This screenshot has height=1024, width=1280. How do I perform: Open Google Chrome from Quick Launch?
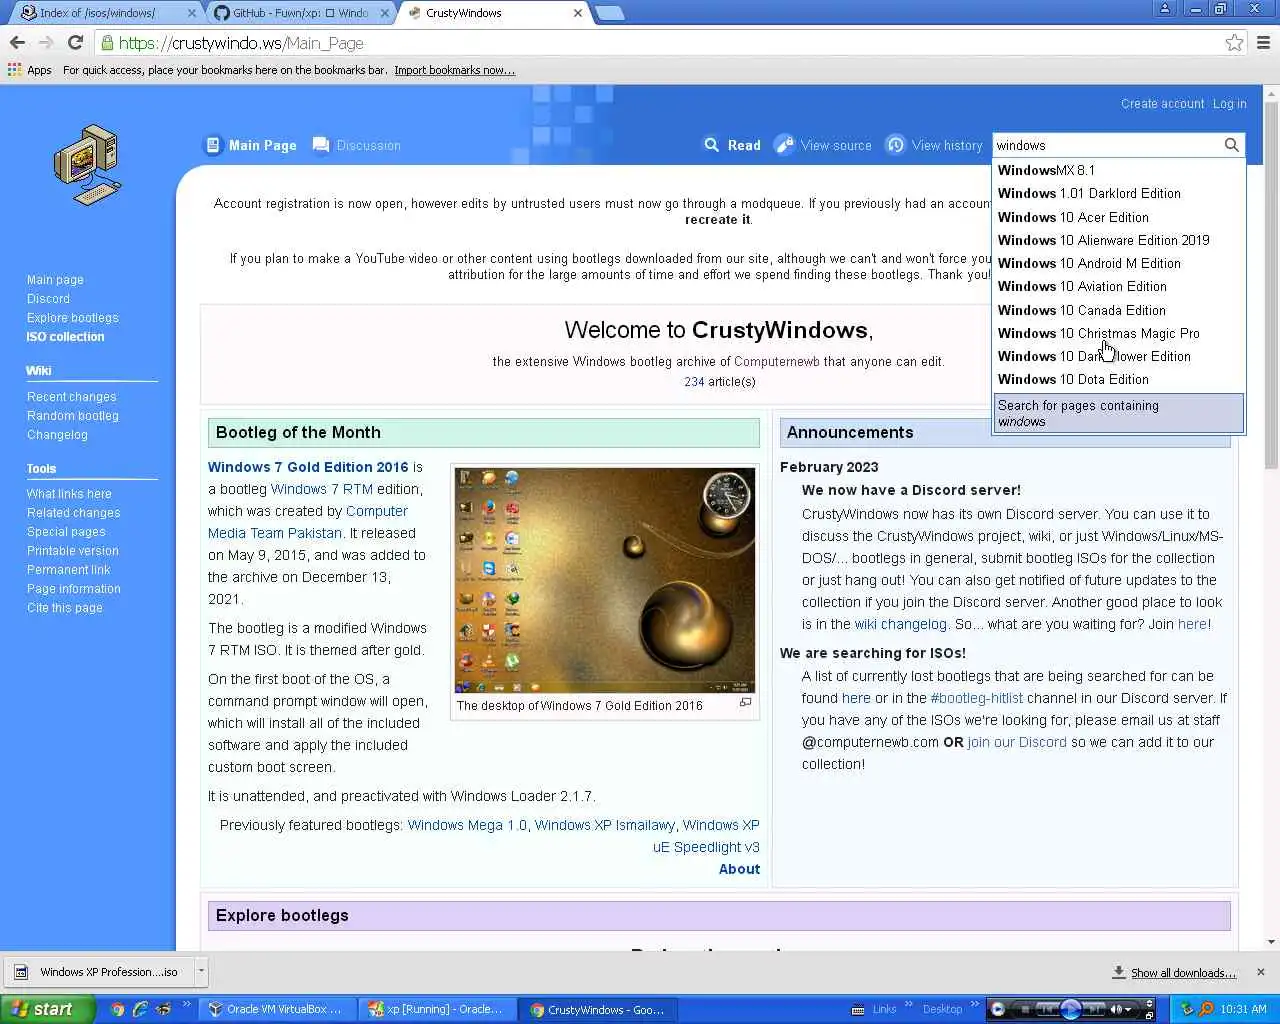coord(118,1010)
